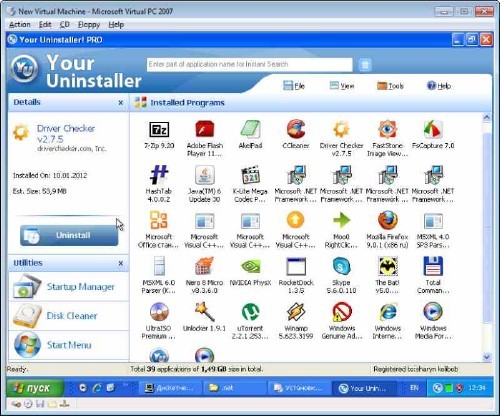Select the Moo0 RightClicker icon
Screen dimensions: 500x416
point(341,220)
